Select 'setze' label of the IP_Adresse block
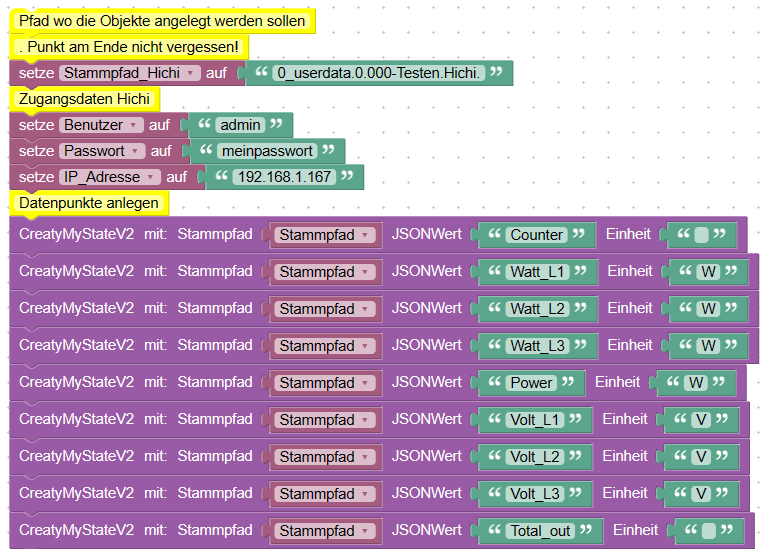This screenshot has width=761, height=549. [36, 177]
